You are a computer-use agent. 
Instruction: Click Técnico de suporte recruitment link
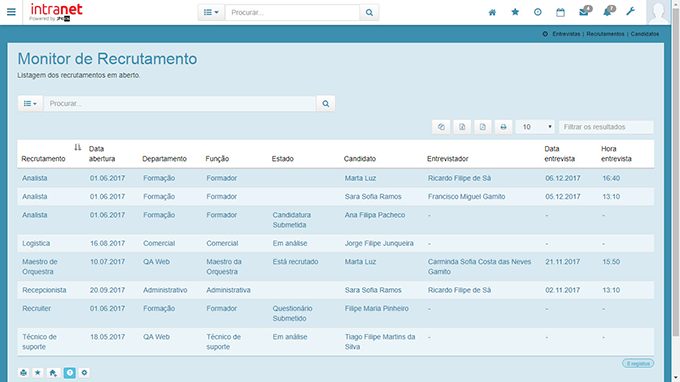coord(39,342)
